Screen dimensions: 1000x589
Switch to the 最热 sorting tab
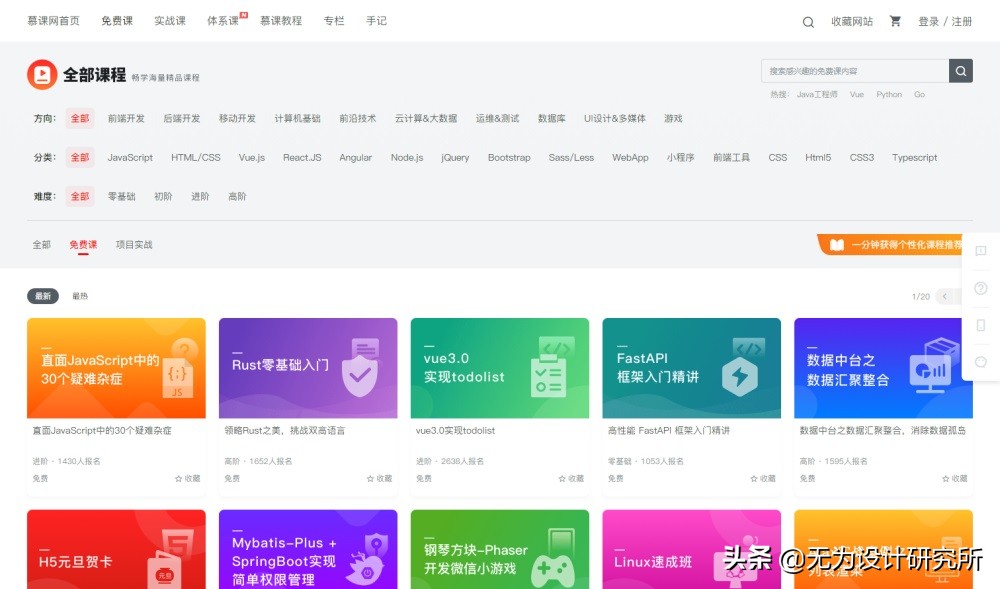coord(80,295)
